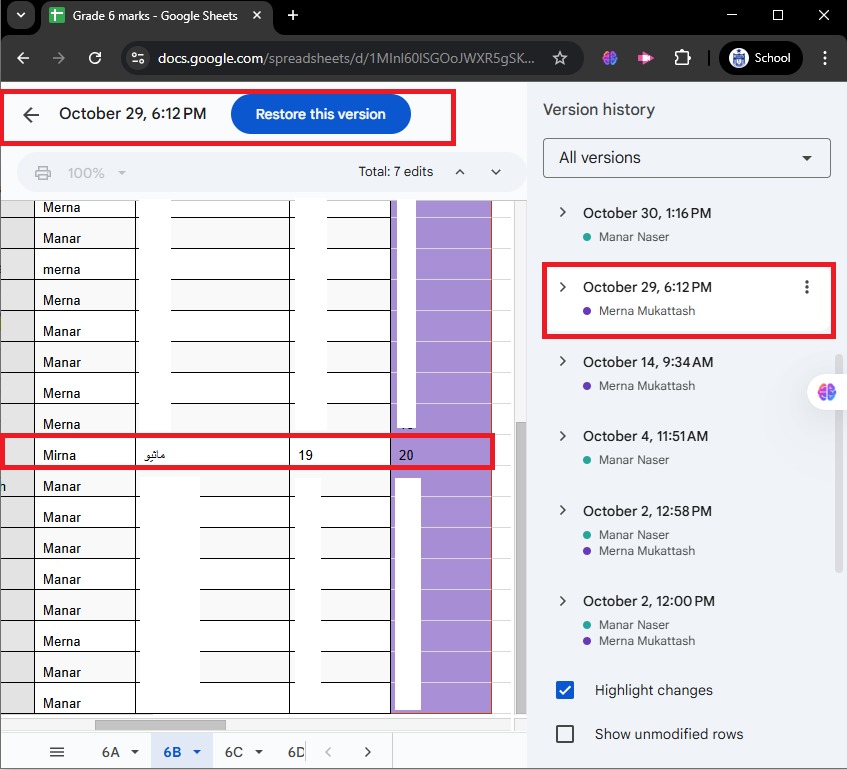Enable Show unmodified rows checkbox
847x770 pixels.
pos(565,734)
